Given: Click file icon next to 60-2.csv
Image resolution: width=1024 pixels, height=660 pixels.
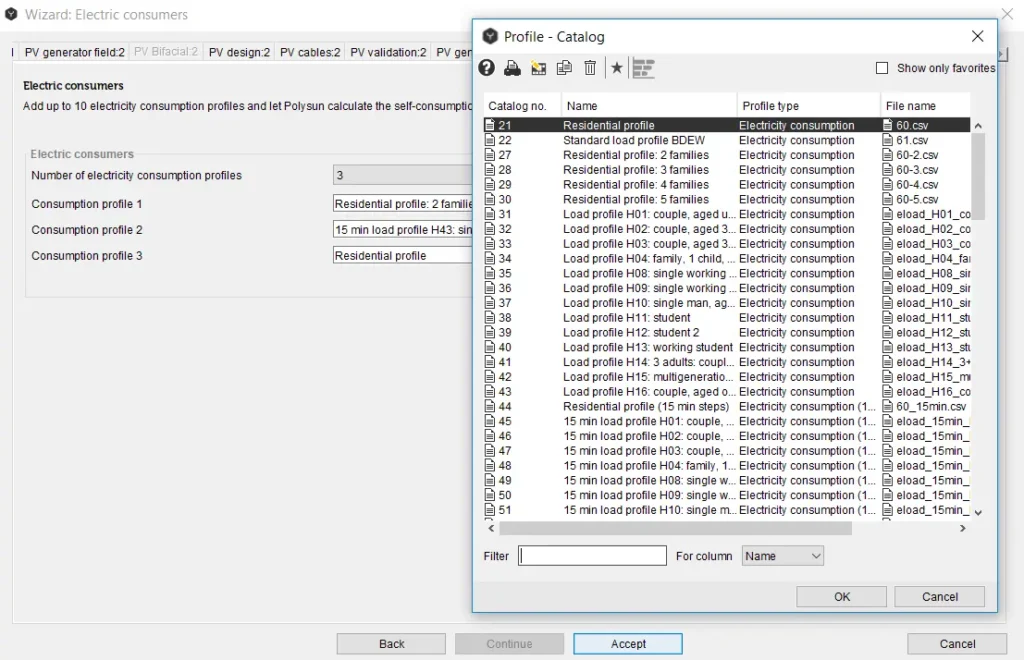Looking at the screenshot, I should point(888,155).
